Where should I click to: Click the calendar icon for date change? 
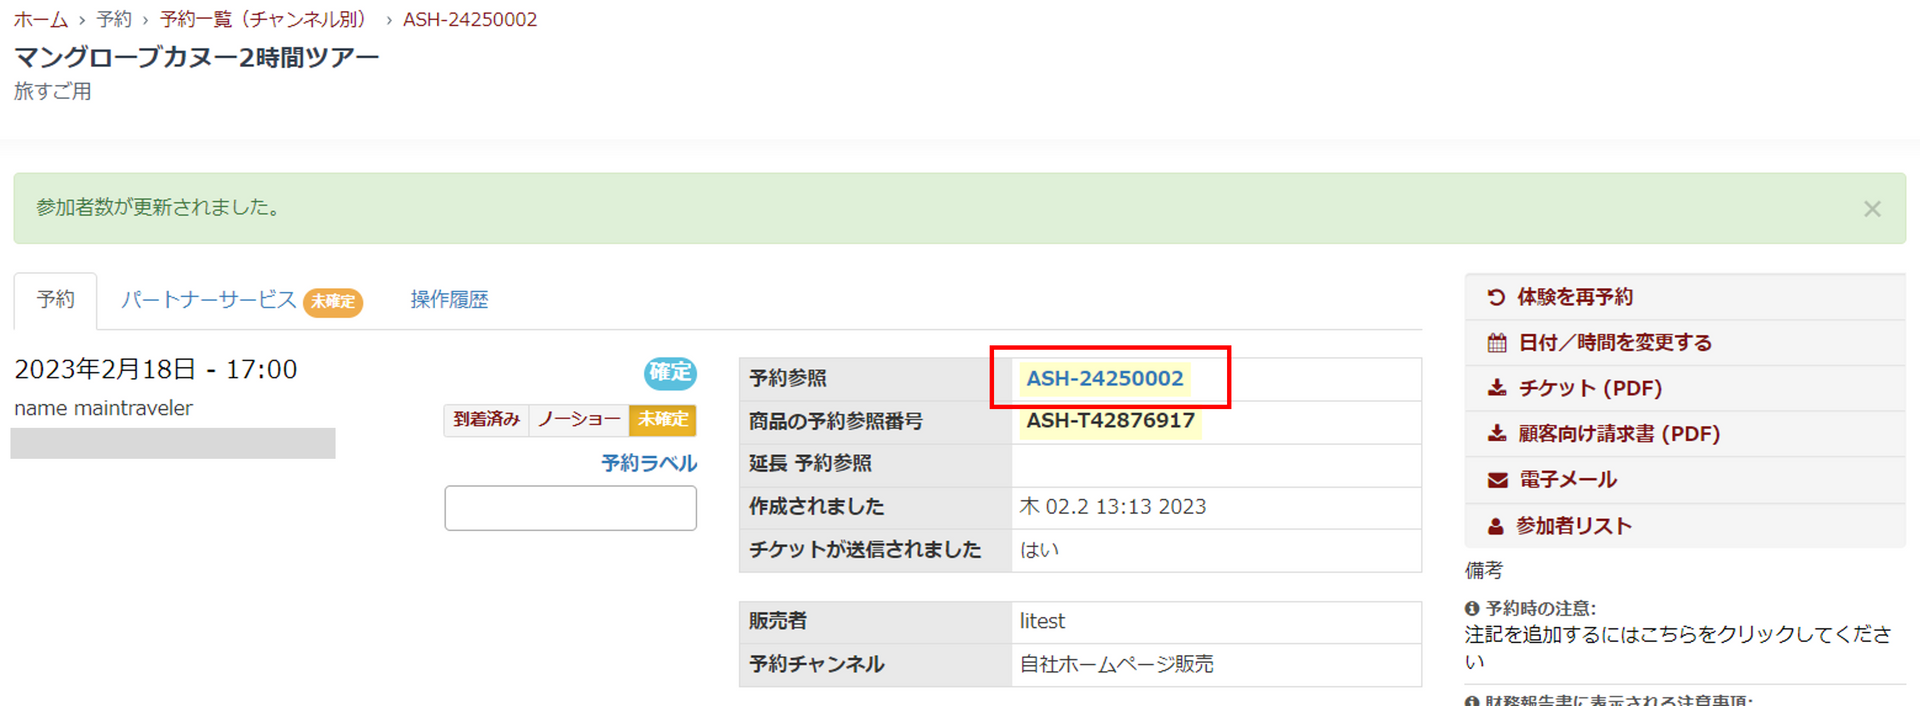coord(1496,343)
